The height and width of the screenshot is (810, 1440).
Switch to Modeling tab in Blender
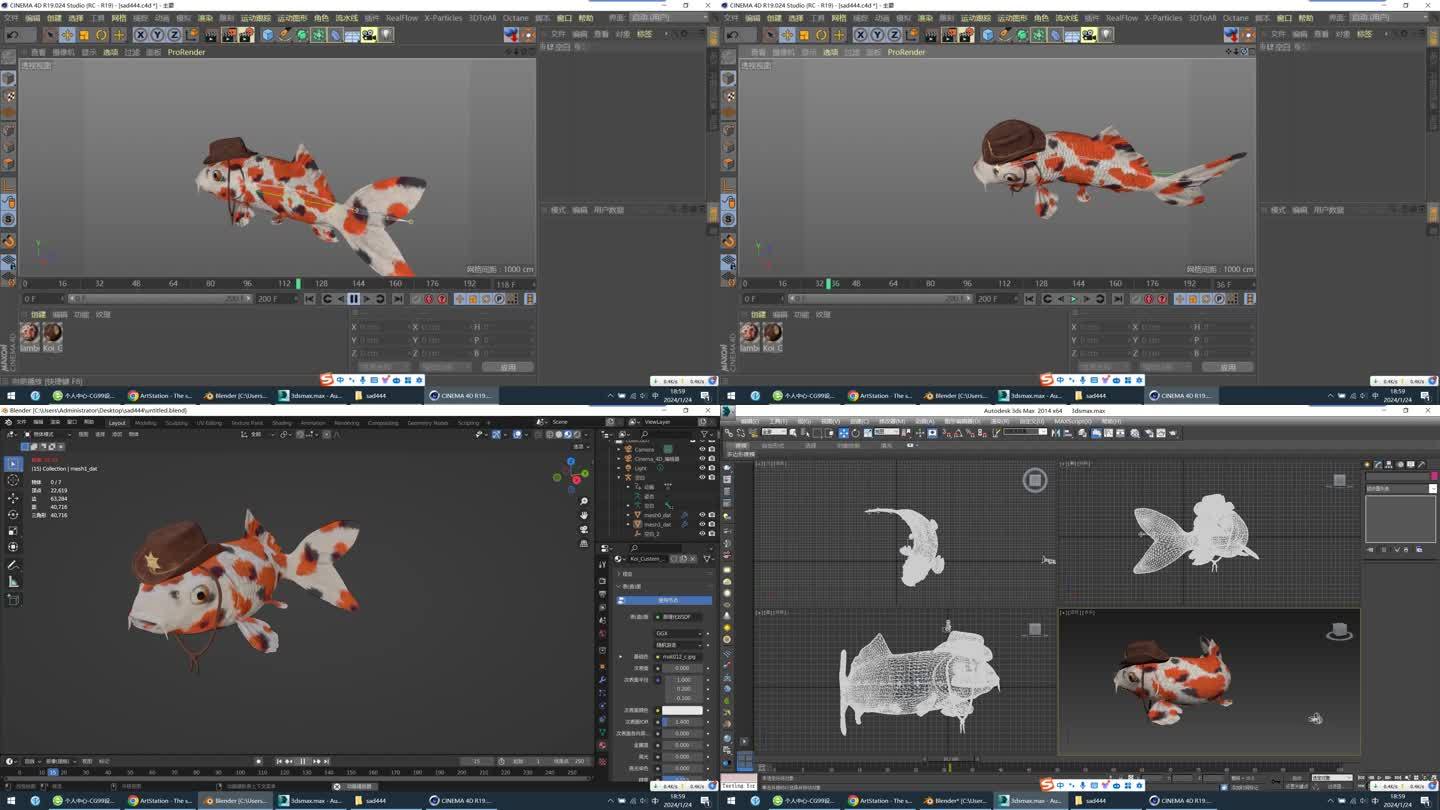(146, 423)
